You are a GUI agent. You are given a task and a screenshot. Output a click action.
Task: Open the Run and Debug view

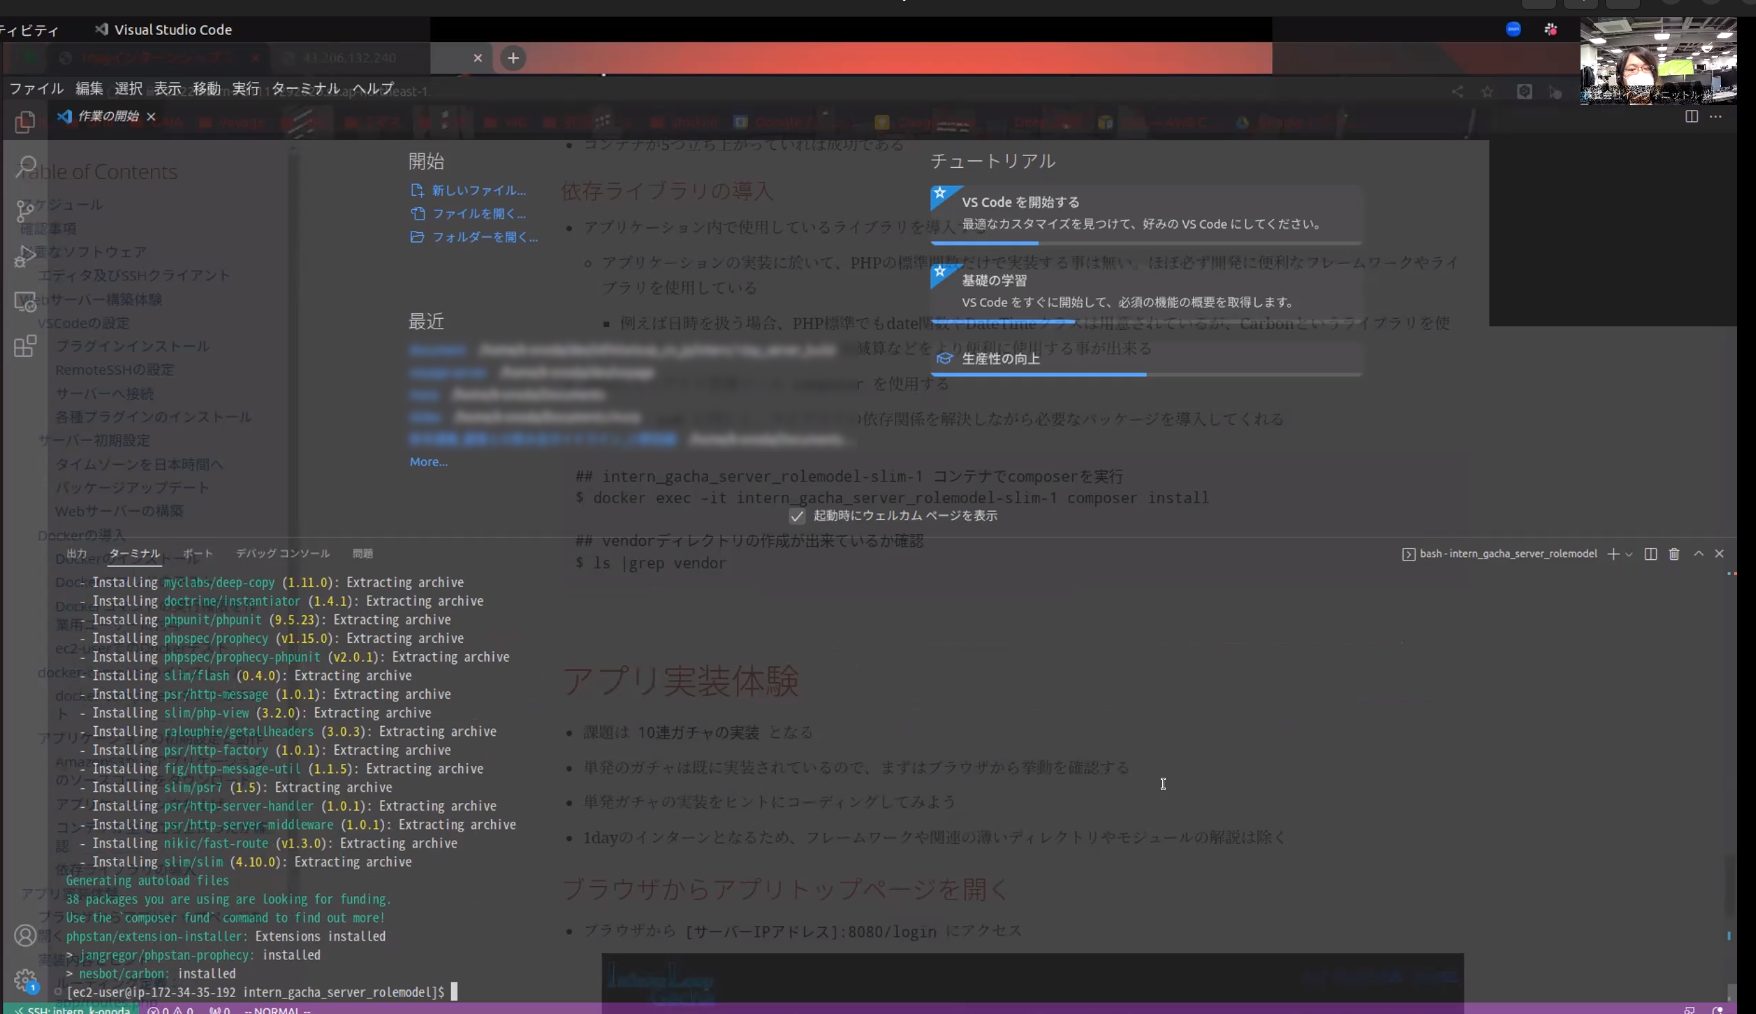(x=25, y=256)
